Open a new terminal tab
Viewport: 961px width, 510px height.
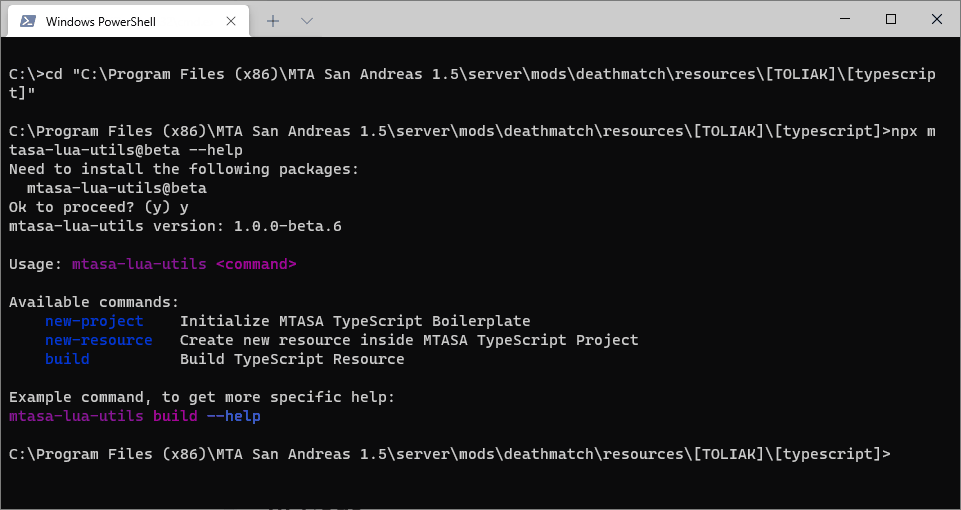pyautogui.click(x=273, y=21)
